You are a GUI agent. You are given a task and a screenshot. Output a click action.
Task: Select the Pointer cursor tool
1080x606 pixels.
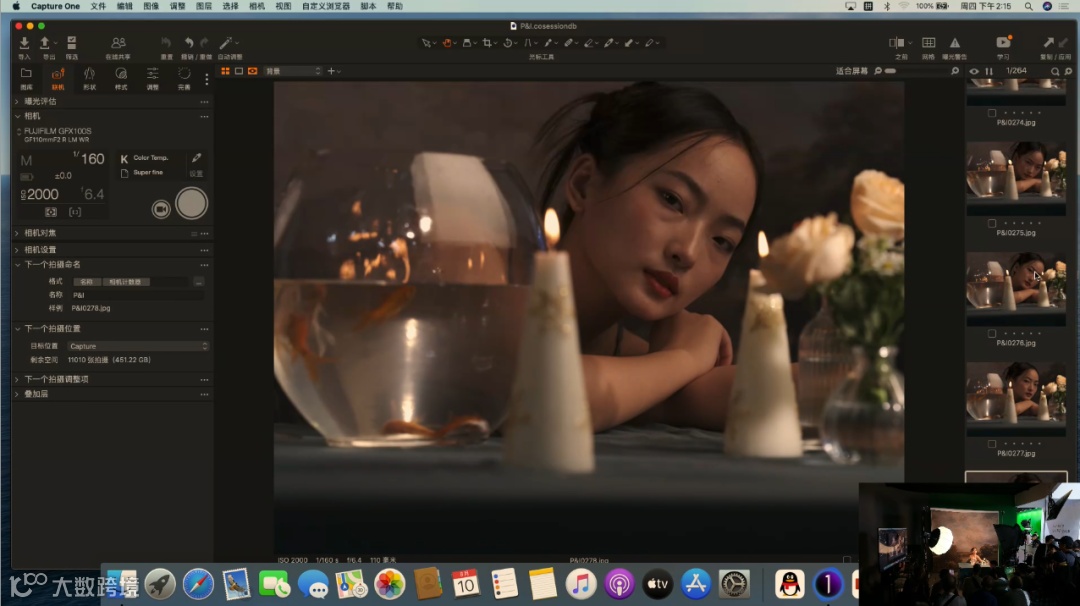[426, 43]
